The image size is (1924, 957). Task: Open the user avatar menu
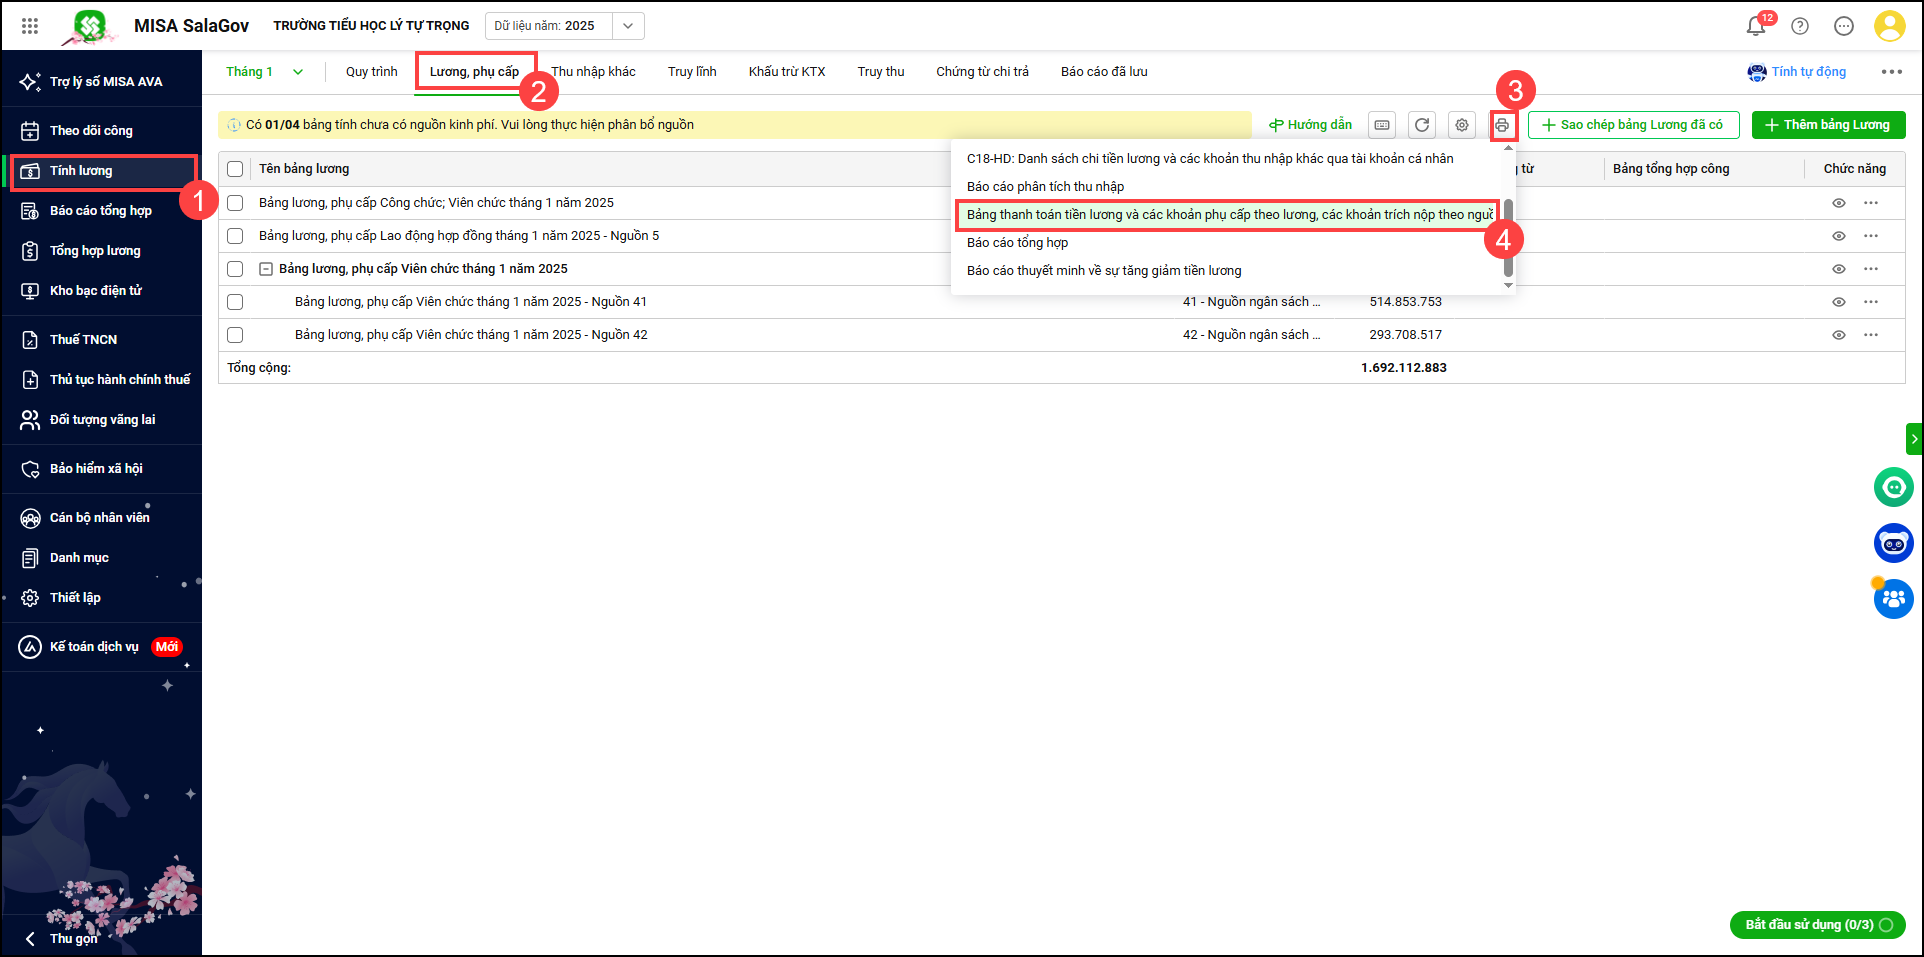pos(1889,26)
